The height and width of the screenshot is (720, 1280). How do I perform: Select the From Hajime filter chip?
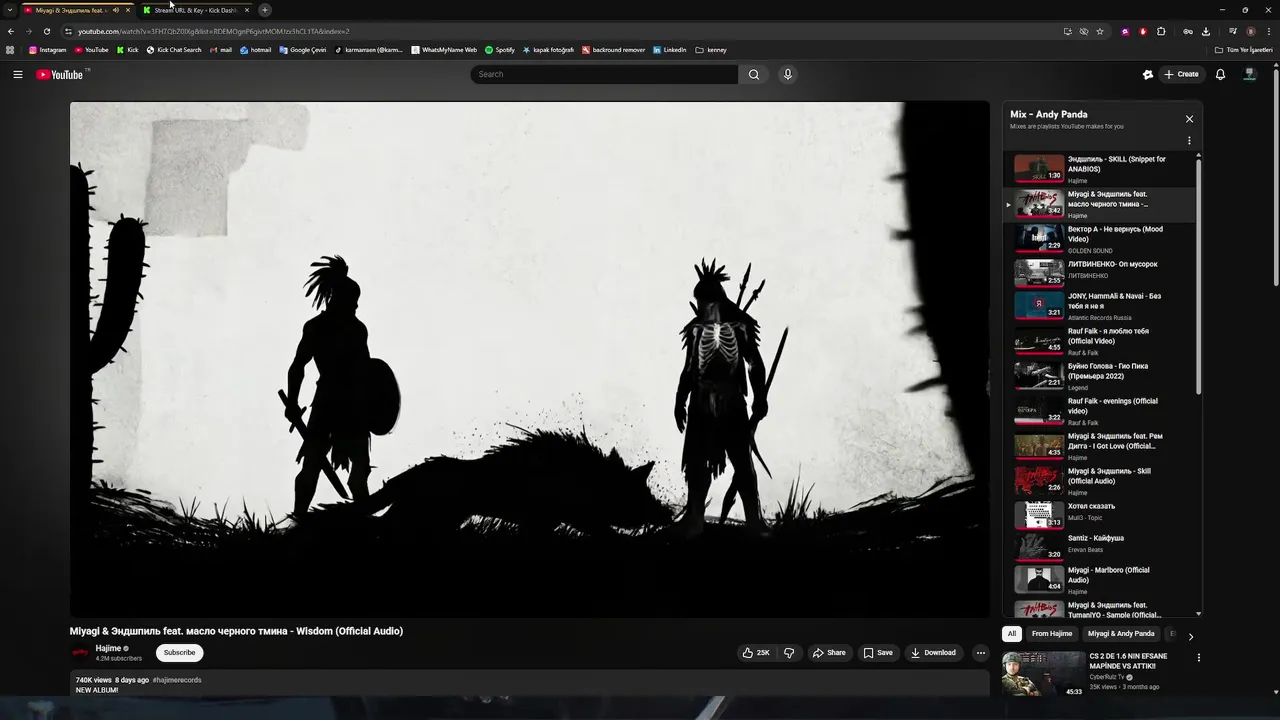tap(1052, 634)
